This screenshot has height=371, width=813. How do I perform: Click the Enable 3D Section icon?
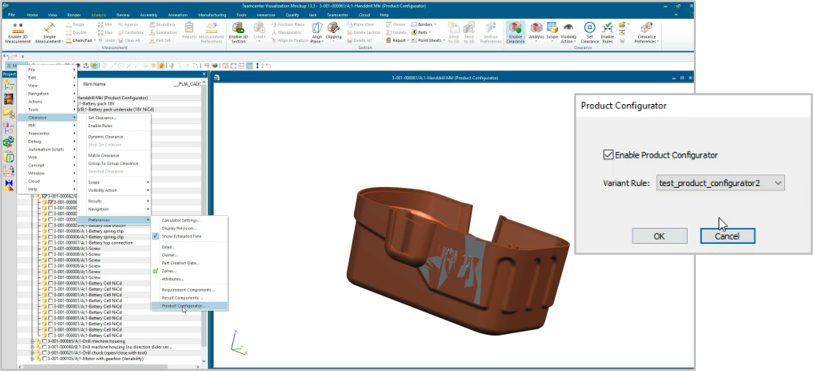[x=239, y=32]
